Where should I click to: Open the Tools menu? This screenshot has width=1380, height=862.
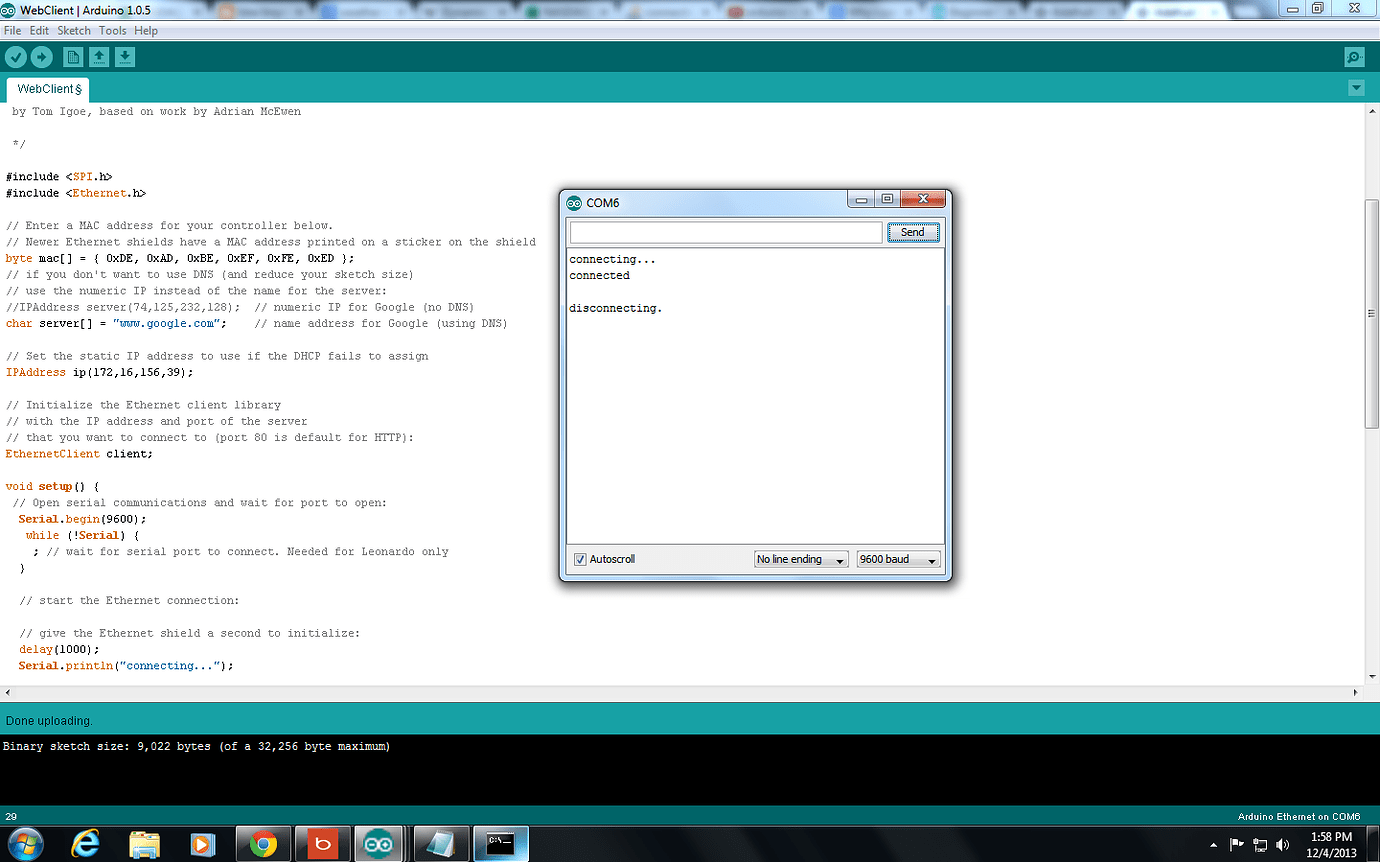coord(112,30)
